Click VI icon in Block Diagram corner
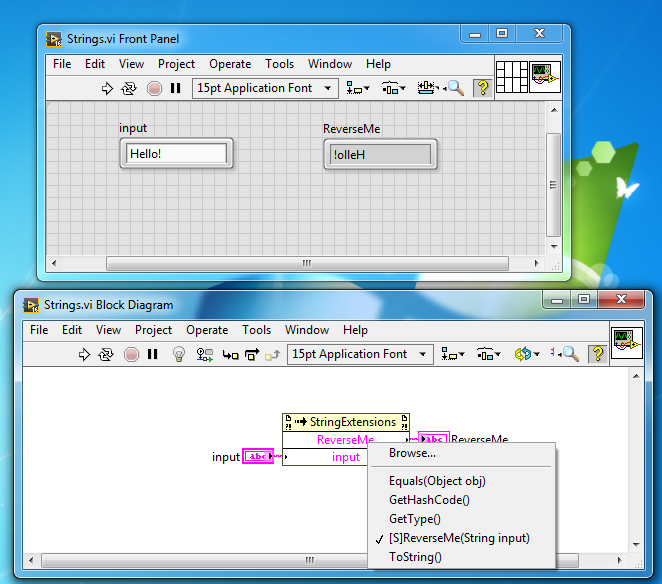662x584 pixels. click(x=627, y=343)
